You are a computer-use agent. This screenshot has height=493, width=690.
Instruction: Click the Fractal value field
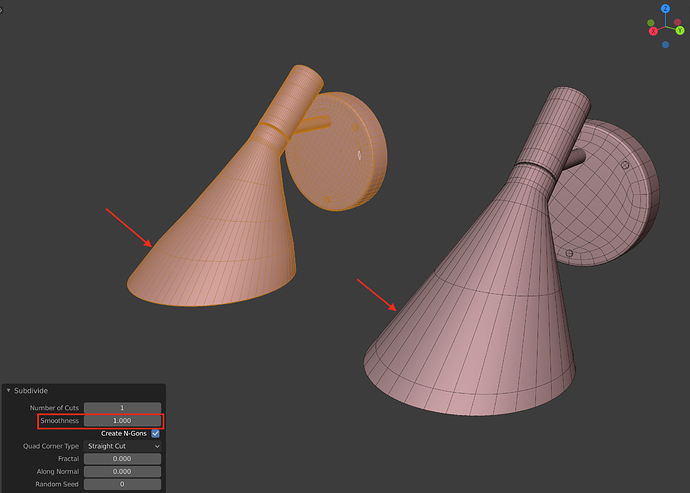tap(122, 459)
